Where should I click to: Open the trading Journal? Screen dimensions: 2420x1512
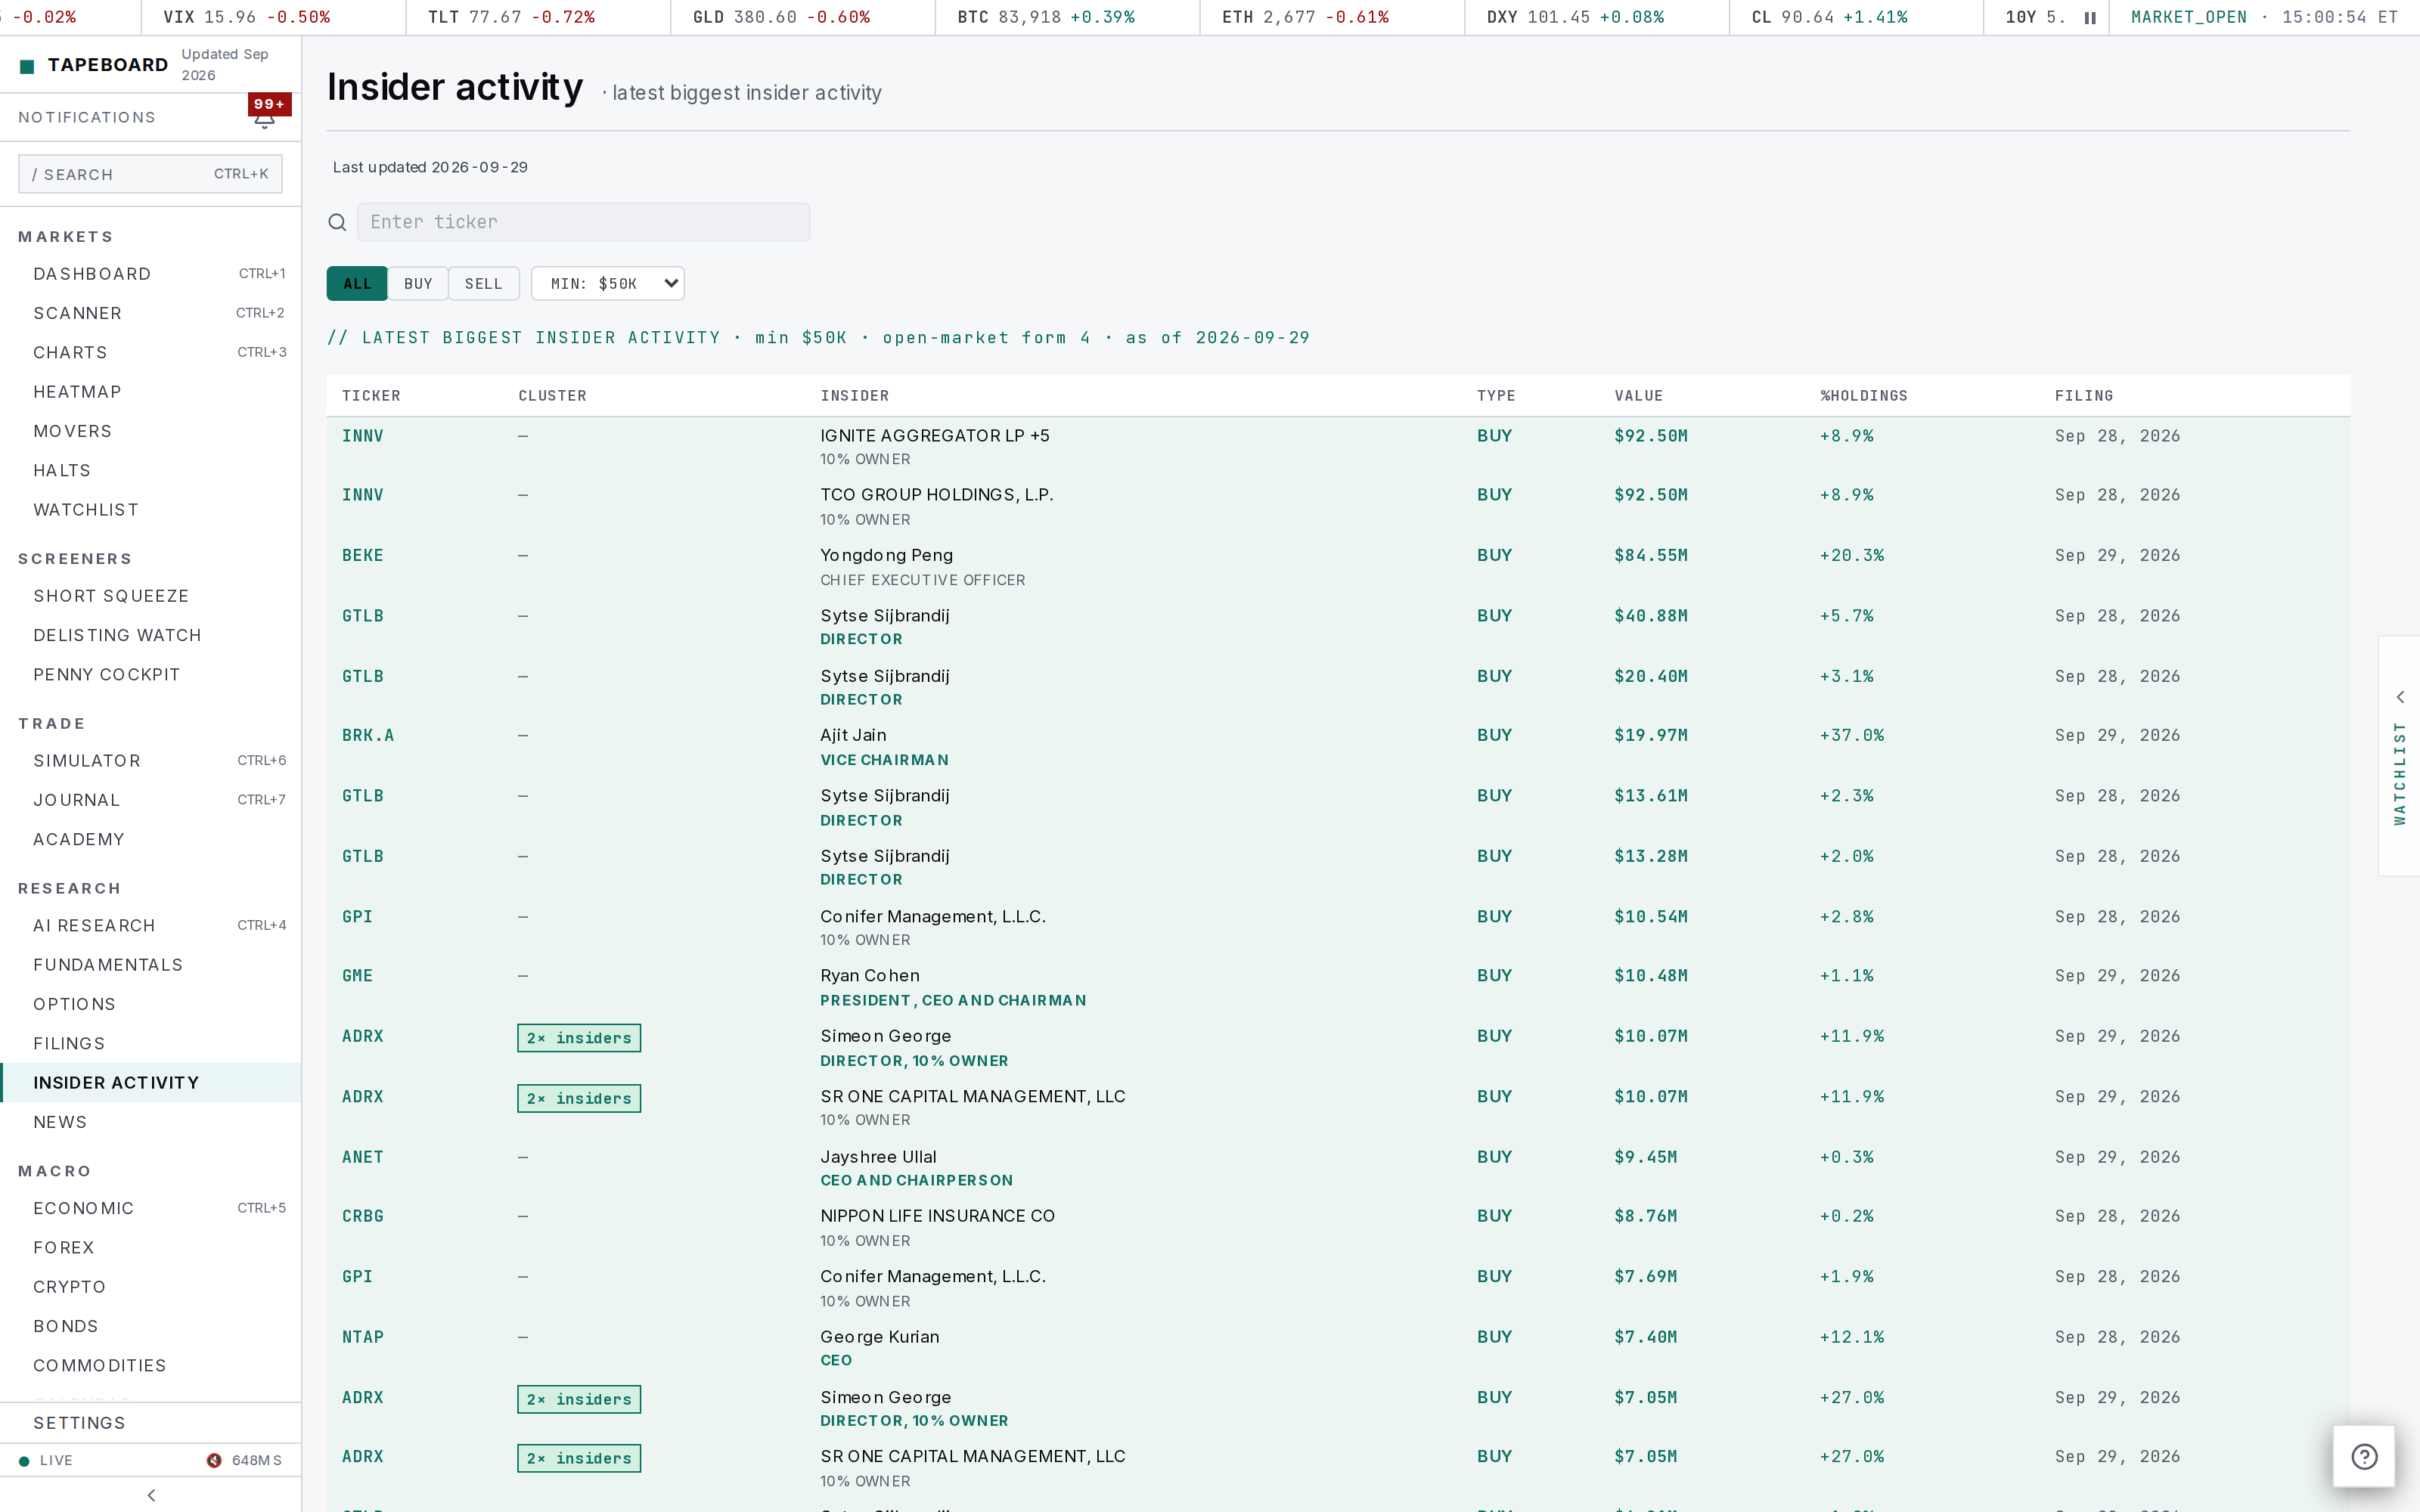click(150, 800)
